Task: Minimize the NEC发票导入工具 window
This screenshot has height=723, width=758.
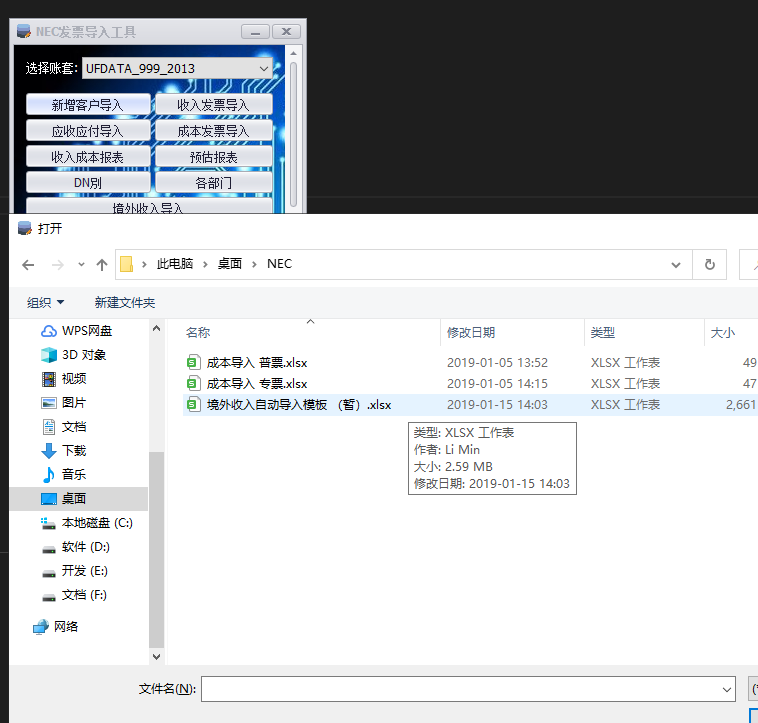Action: click(255, 32)
